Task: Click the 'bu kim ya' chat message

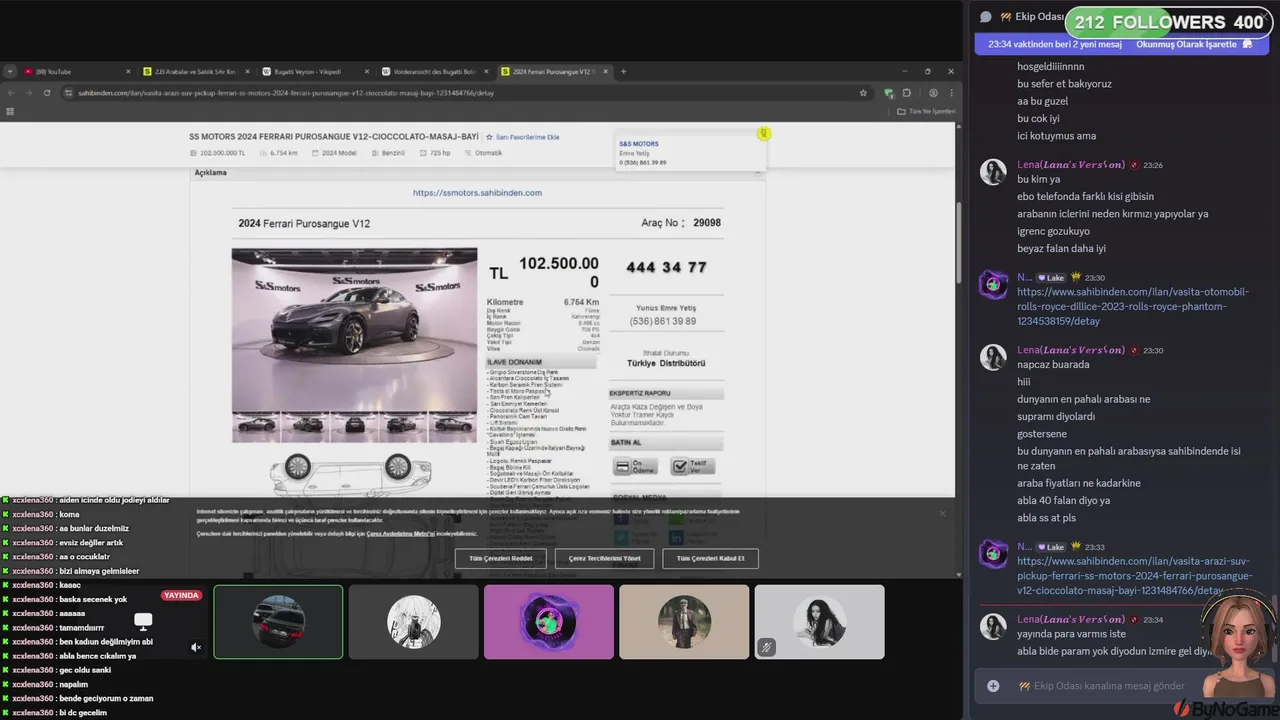Action: coord(1038,180)
